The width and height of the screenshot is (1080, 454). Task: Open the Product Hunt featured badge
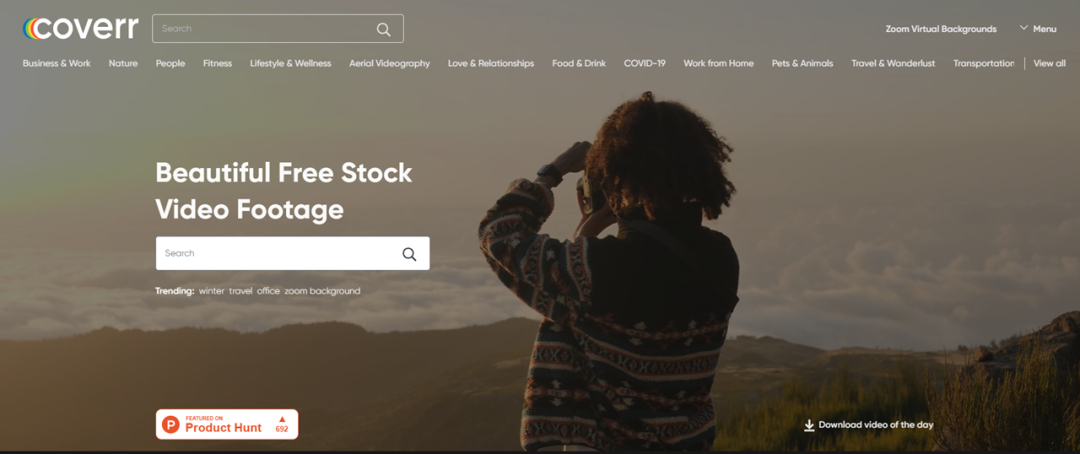click(227, 424)
